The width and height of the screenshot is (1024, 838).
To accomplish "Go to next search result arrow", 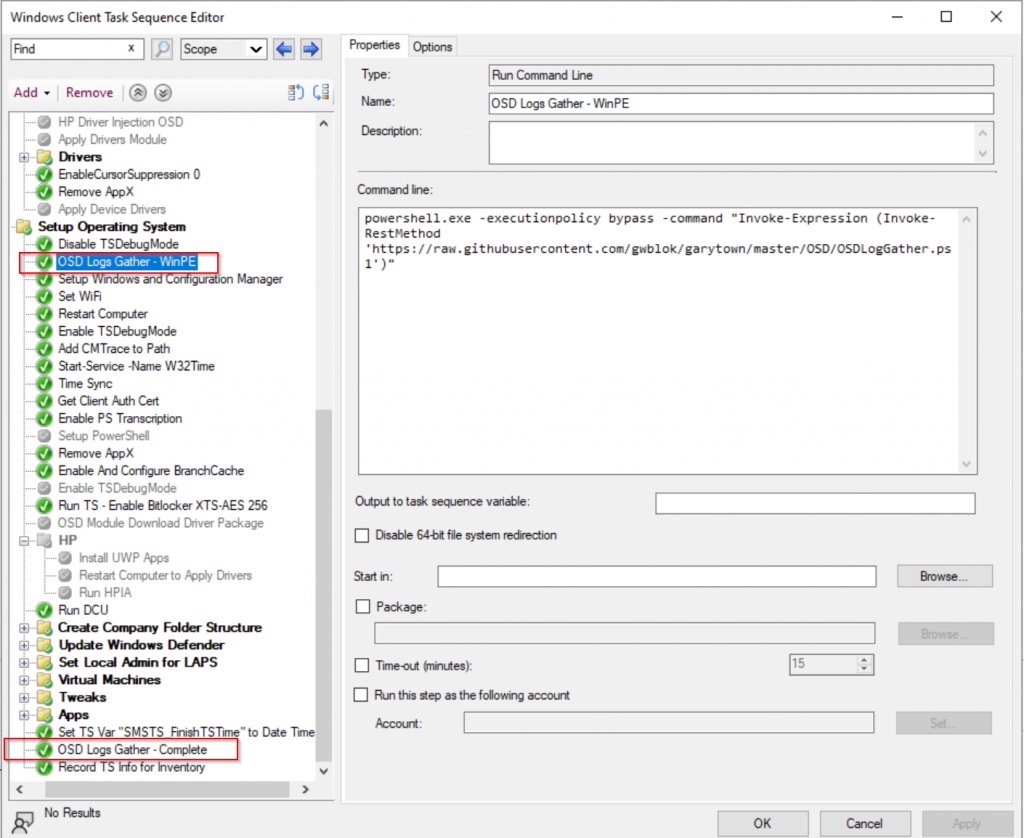I will coord(311,49).
